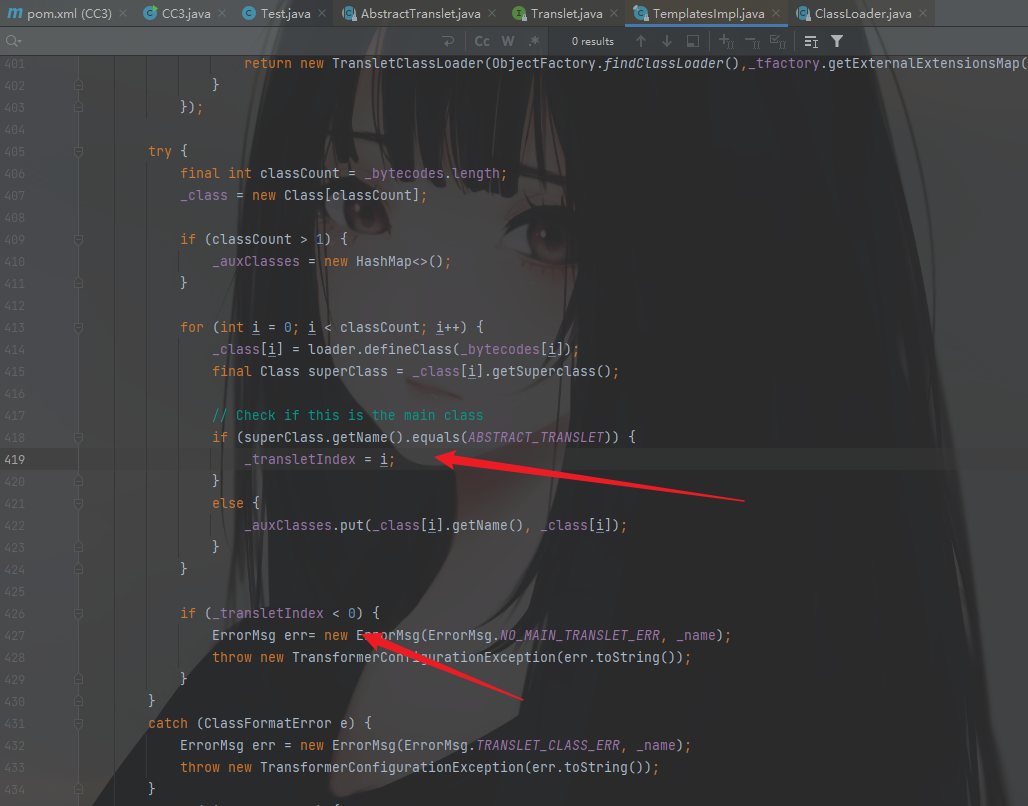
Task: Click TRANSLET_CLASS_ERR constant
Action: point(547,745)
